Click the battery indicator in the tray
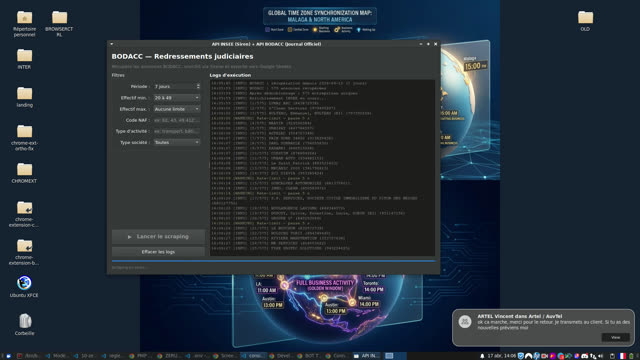 pyautogui.click(x=631, y=356)
